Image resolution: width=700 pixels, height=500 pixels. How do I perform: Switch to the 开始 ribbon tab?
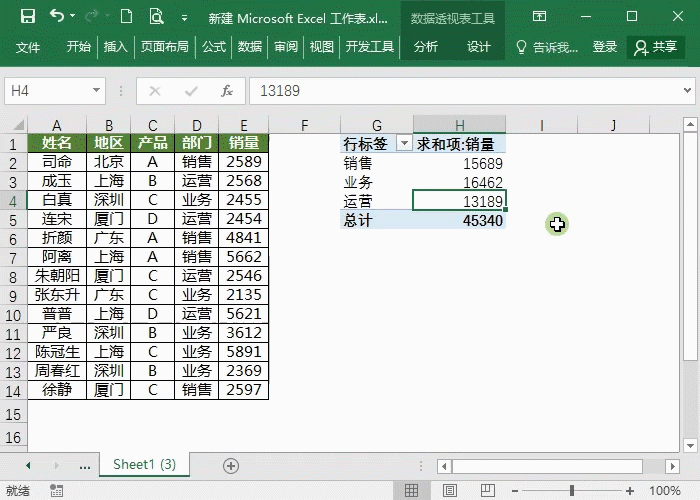tap(79, 46)
